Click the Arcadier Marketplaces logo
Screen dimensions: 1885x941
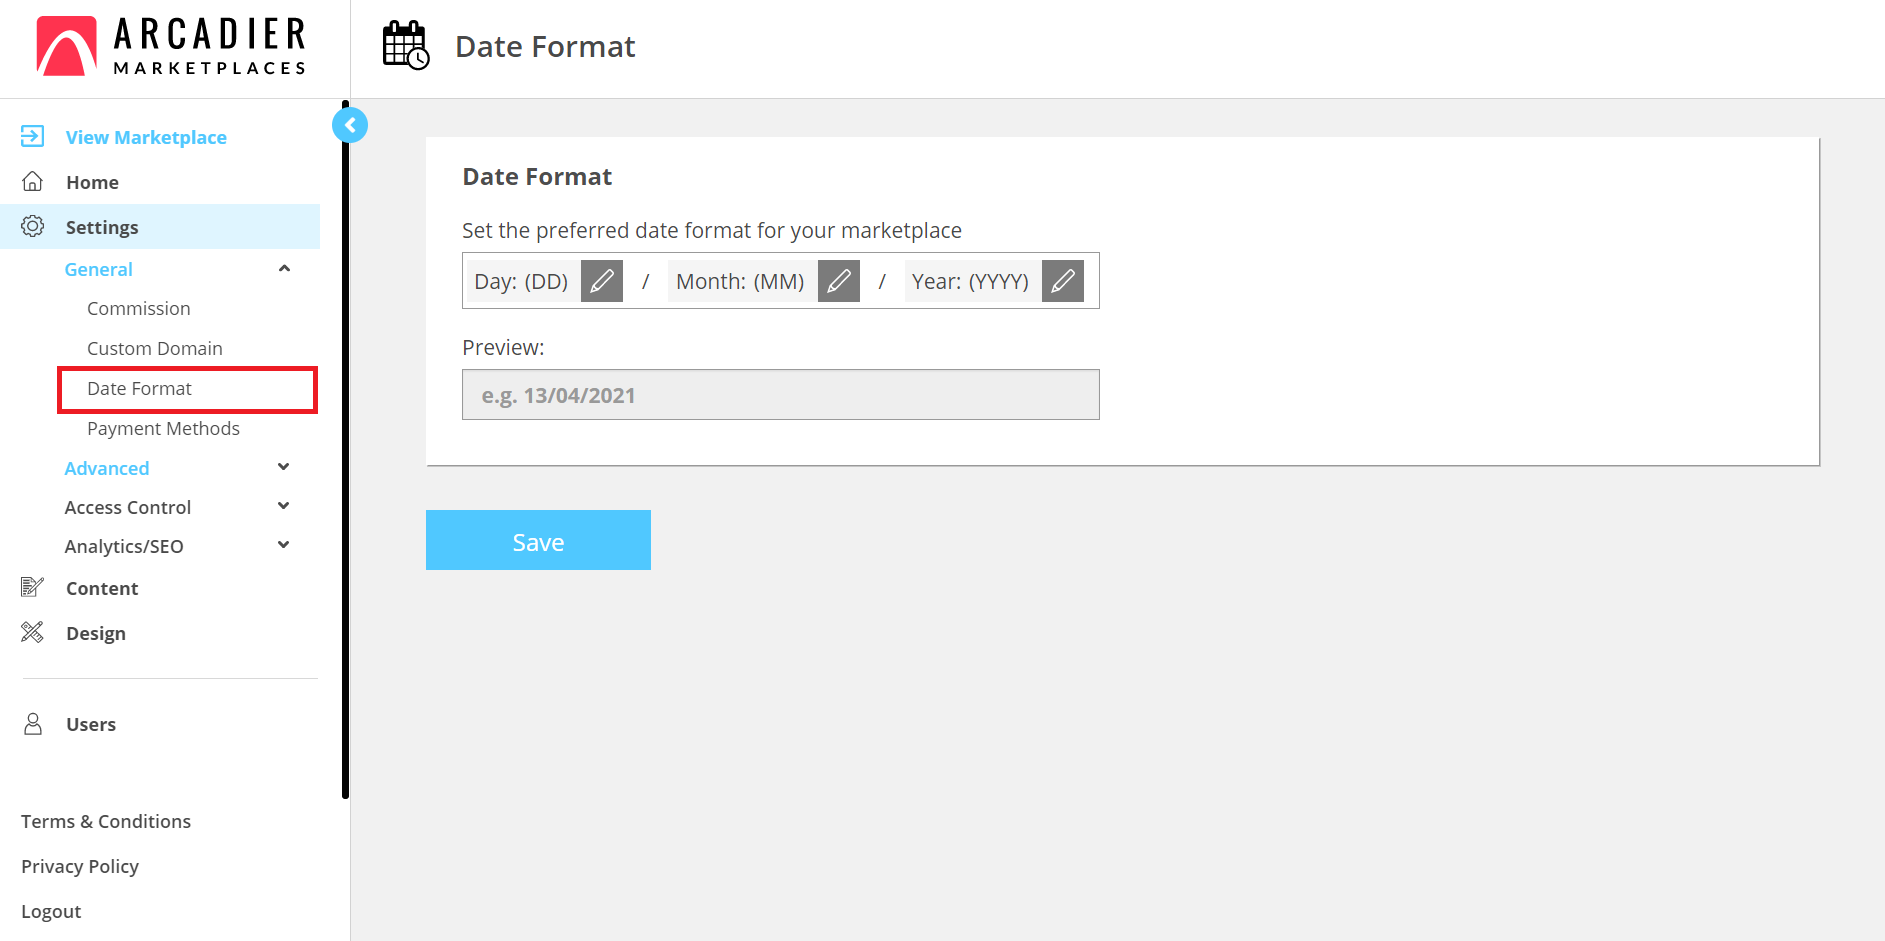point(170,45)
